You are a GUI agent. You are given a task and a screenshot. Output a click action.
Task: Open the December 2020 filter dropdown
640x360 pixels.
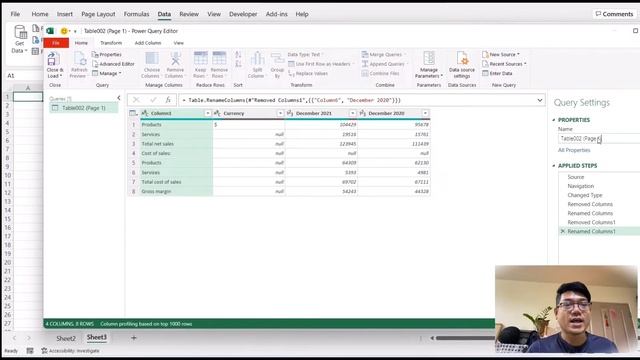(425, 113)
